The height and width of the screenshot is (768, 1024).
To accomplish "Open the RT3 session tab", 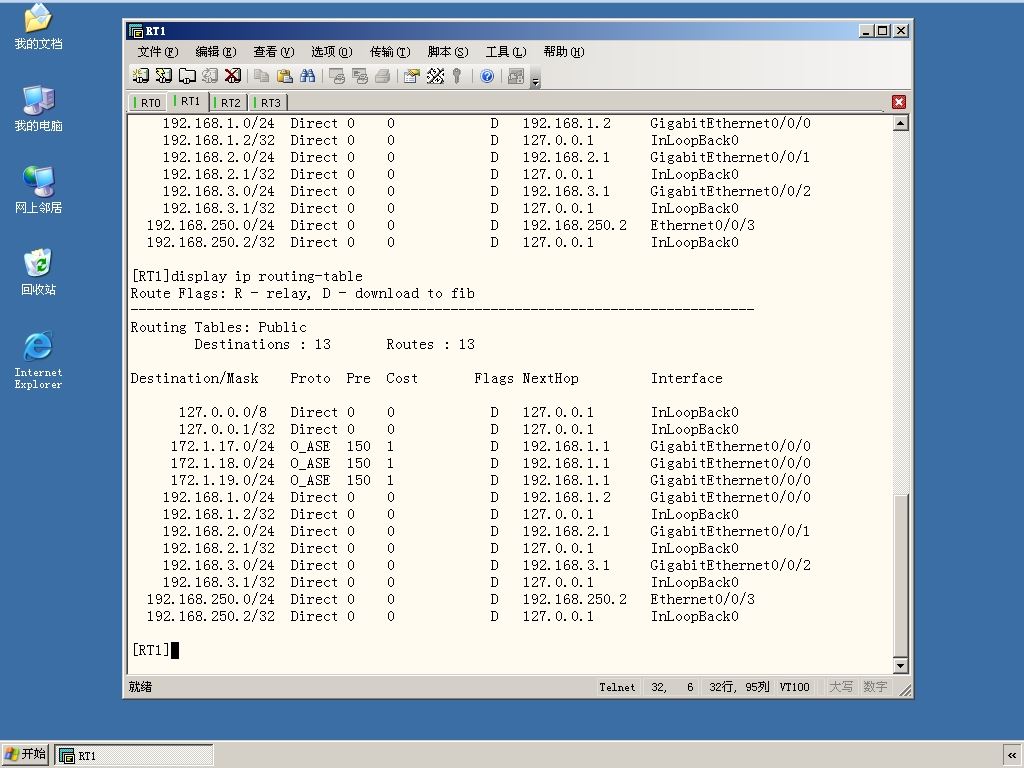I will tap(268, 103).
